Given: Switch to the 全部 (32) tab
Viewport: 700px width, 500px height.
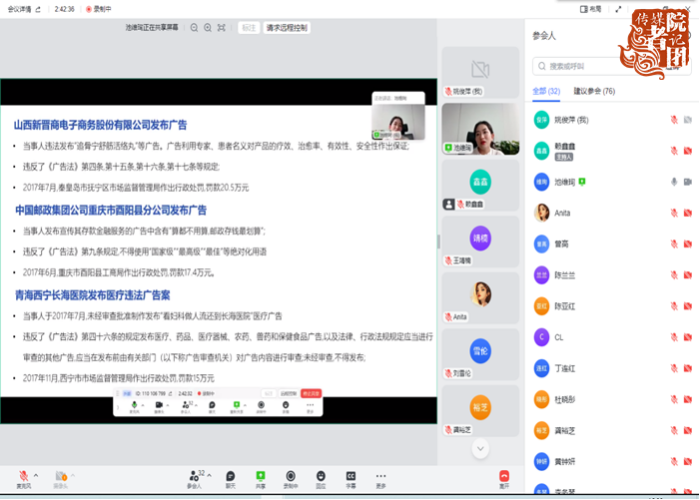Looking at the screenshot, I should [546, 92].
